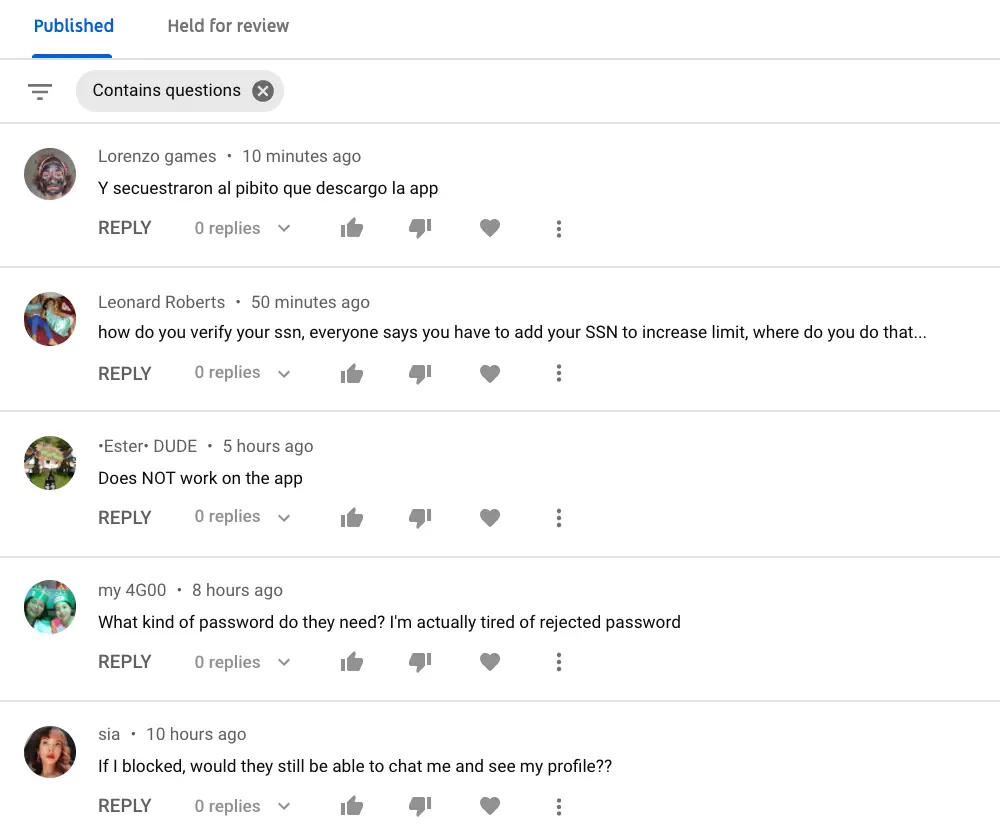Open Leonard Roberts' profile avatar

point(50,319)
